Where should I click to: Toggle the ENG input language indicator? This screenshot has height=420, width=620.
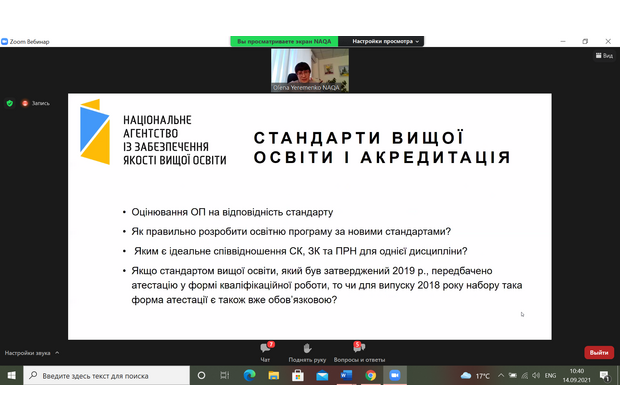(549, 375)
